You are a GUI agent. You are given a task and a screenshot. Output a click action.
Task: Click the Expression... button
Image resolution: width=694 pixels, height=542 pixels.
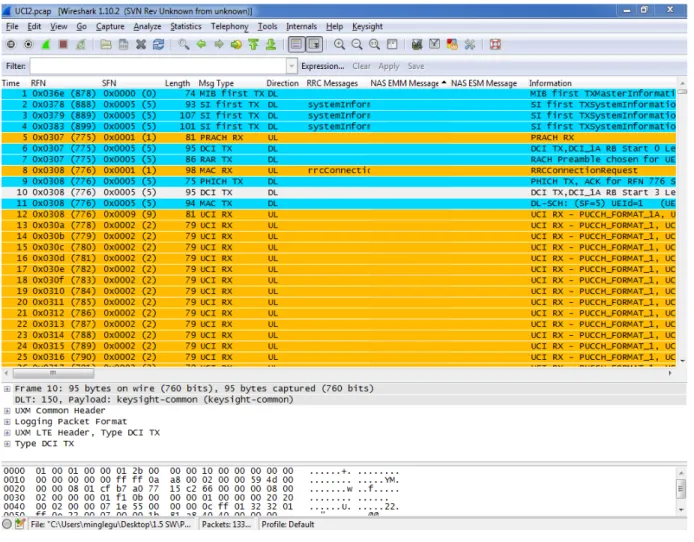pos(323,66)
